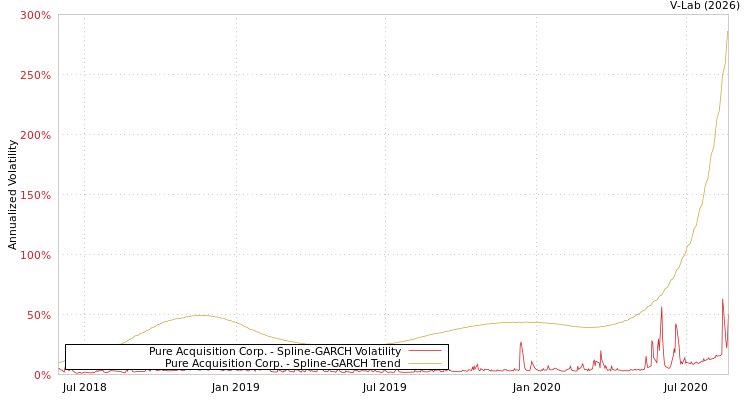Click the 150% y-axis label
Image resolution: width=750 pixels, height=400 pixels.
tap(35, 195)
